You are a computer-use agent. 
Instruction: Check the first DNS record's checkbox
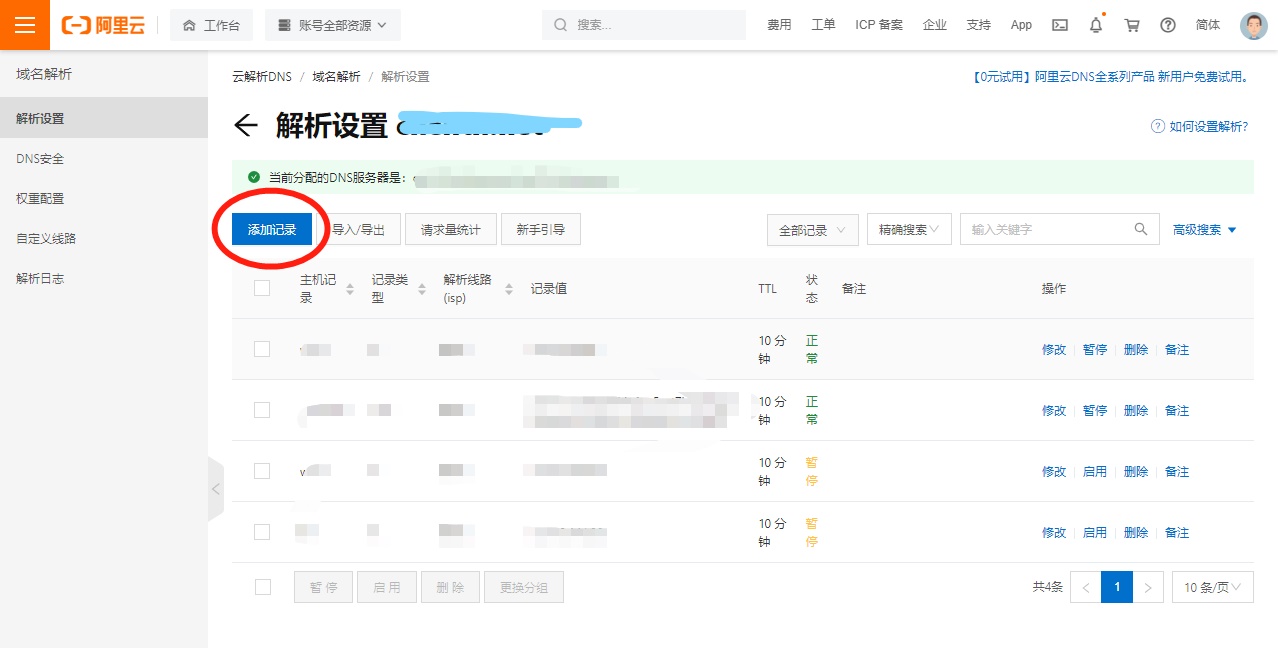coord(261,348)
